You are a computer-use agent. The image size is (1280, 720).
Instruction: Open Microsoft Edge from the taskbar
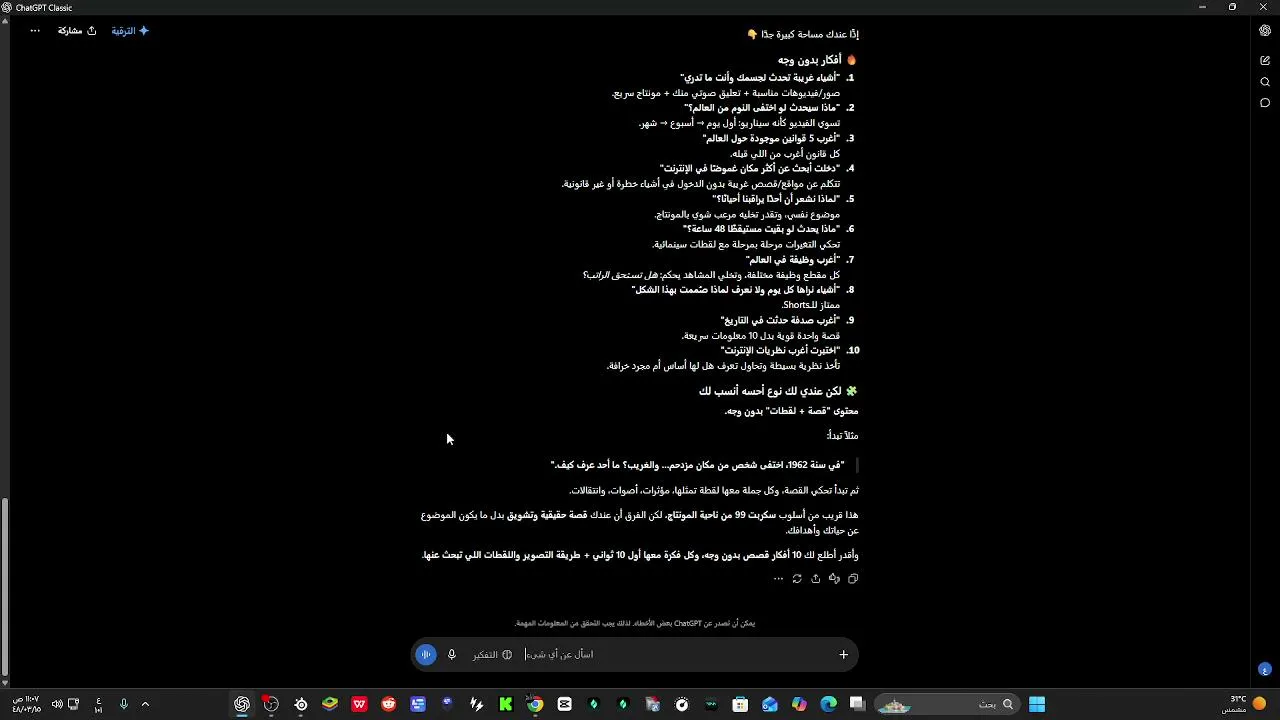click(x=828, y=705)
